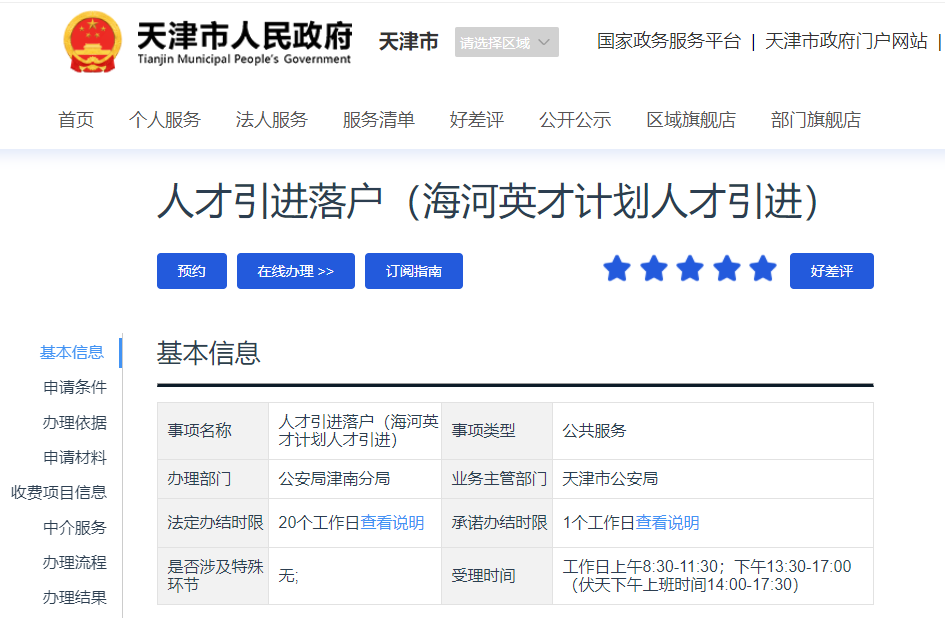
Task: Click 查看说明 beside 1个工作日
Action: (667, 523)
